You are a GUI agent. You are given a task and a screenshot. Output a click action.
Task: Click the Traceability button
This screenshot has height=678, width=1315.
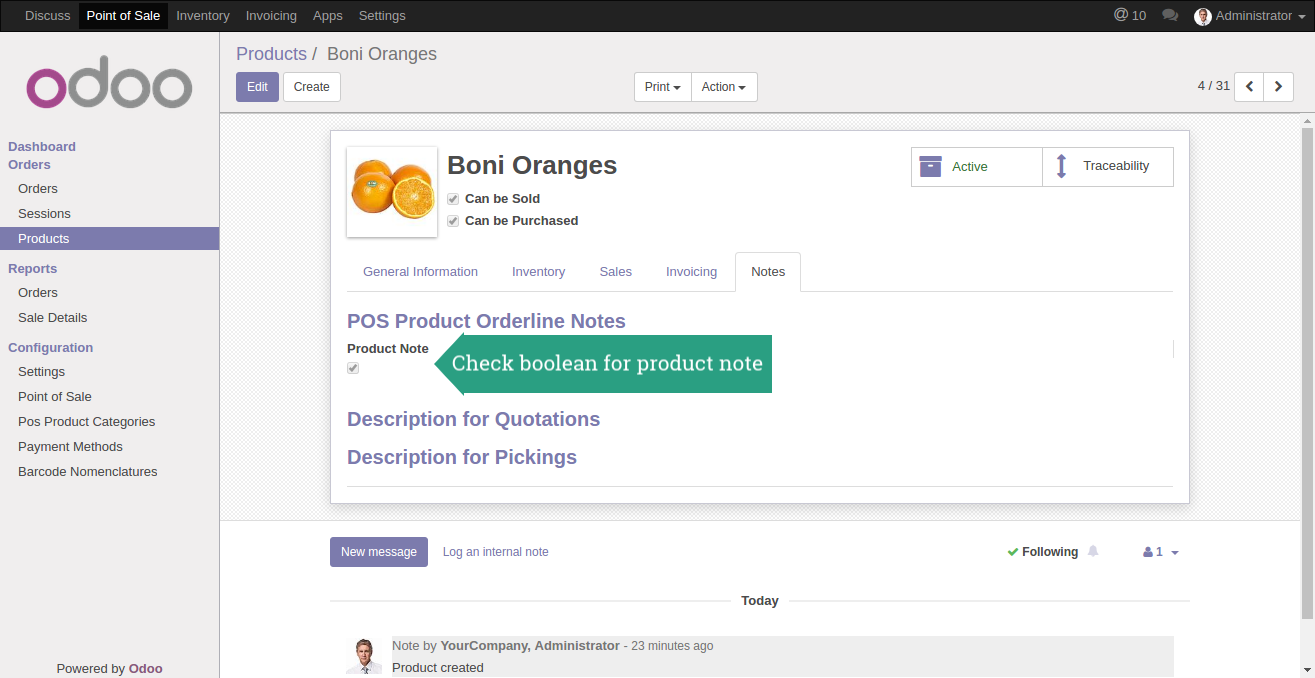pyautogui.click(x=1108, y=167)
